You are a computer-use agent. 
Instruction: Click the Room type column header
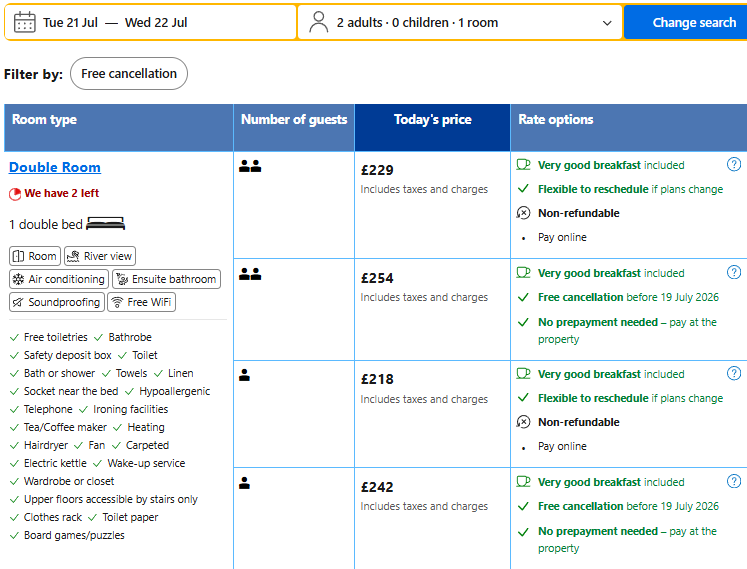119,128
